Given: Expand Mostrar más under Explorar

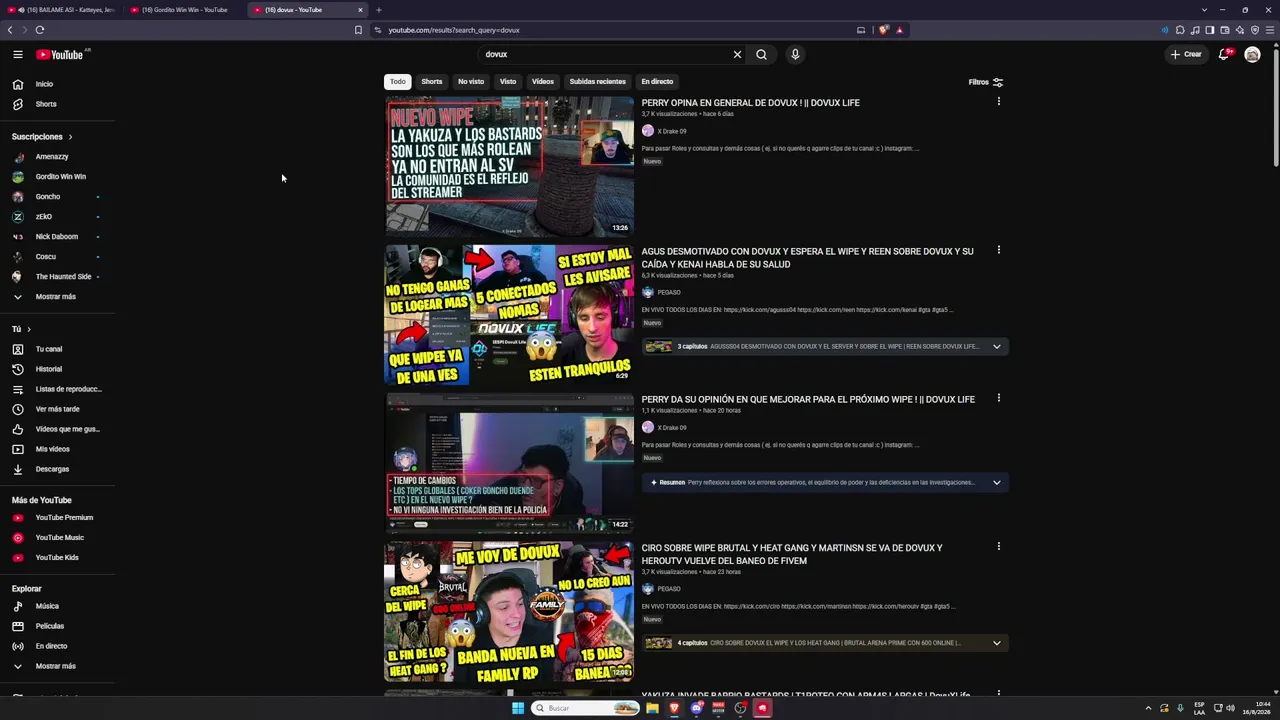Looking at the screenshot, I should point(57,666).
